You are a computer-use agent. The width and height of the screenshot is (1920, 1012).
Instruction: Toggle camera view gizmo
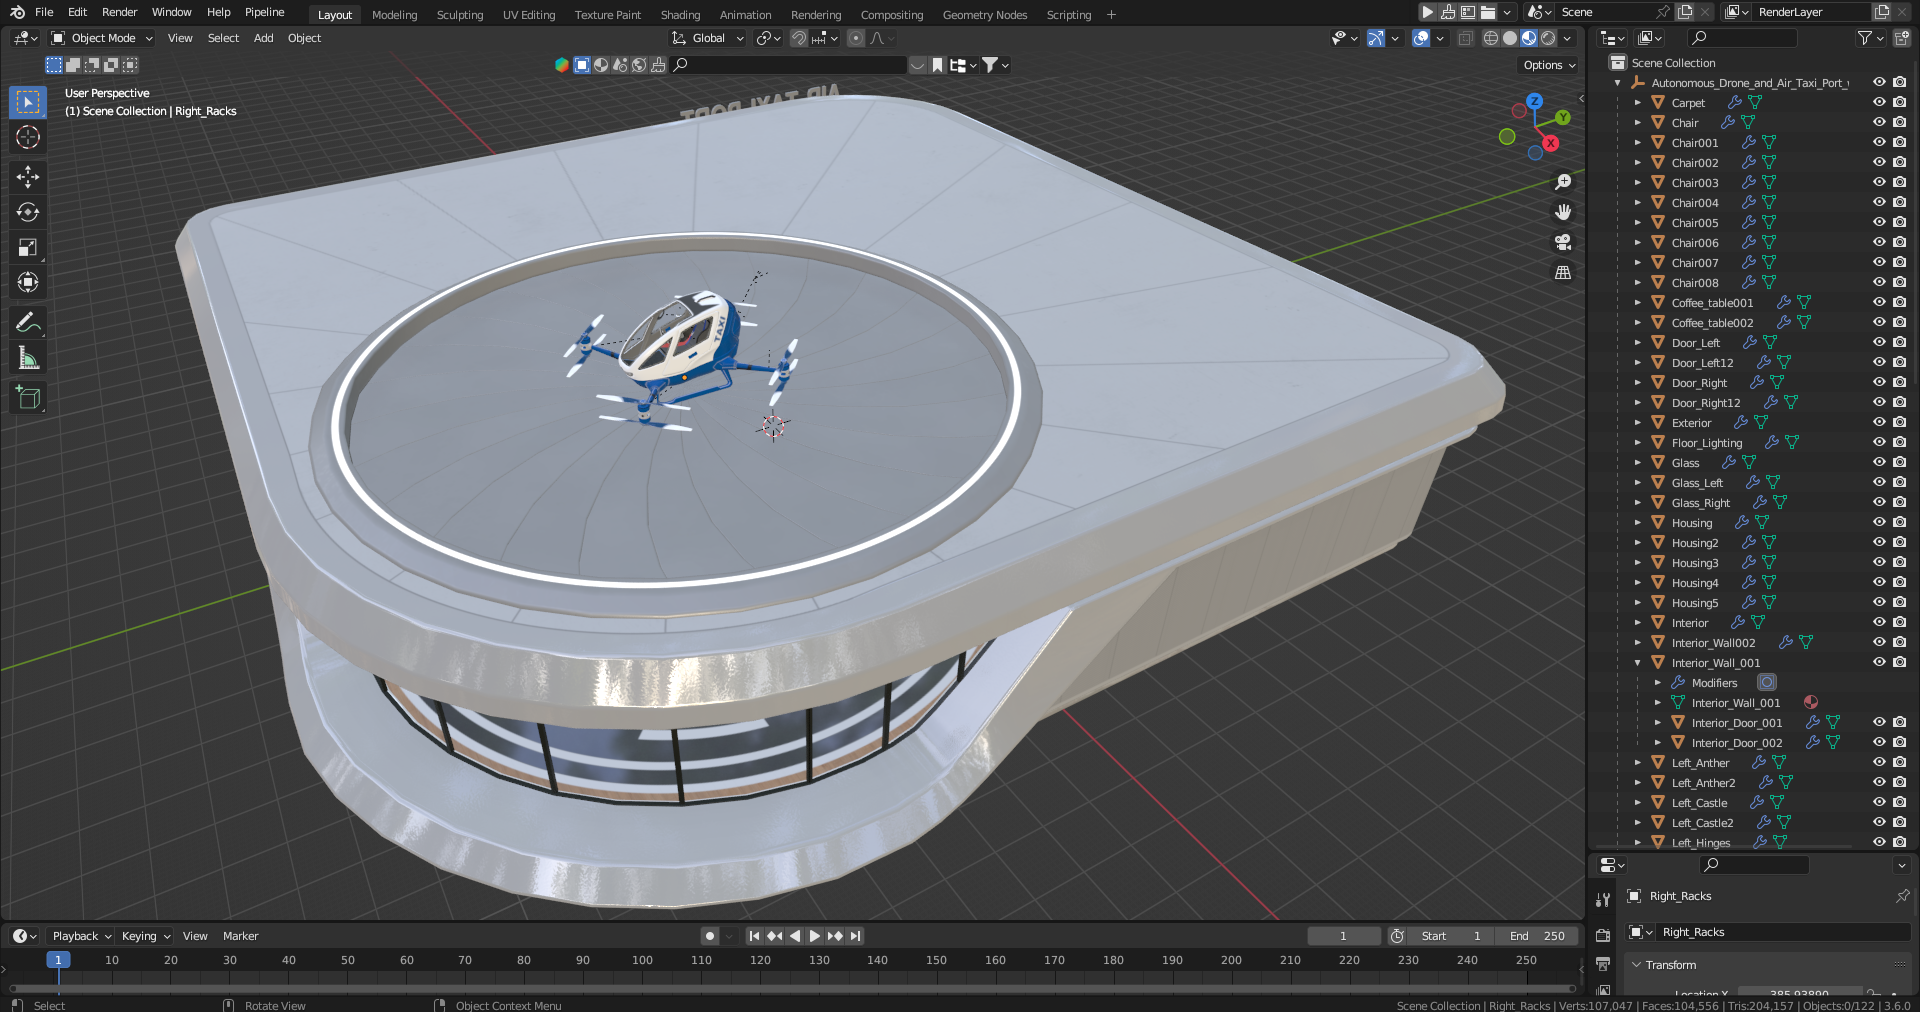point(1563,242)
